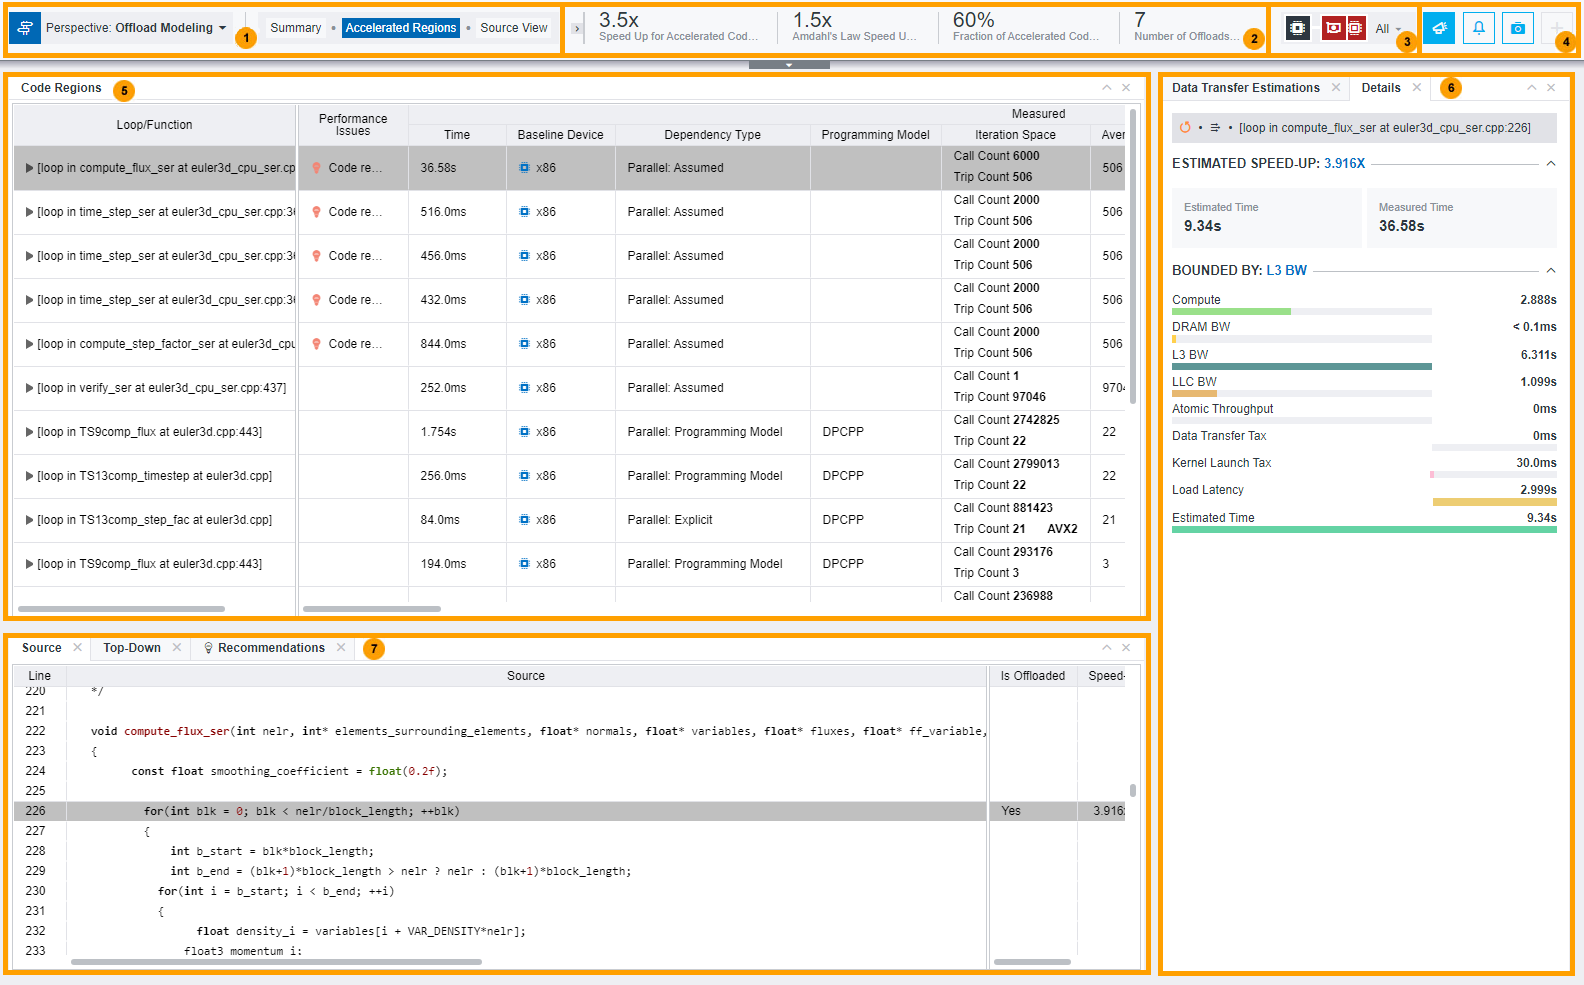This screenshot has height=985, width=1584.
Task: Click the megaphone feedback icon
Action: point(1439,28)
